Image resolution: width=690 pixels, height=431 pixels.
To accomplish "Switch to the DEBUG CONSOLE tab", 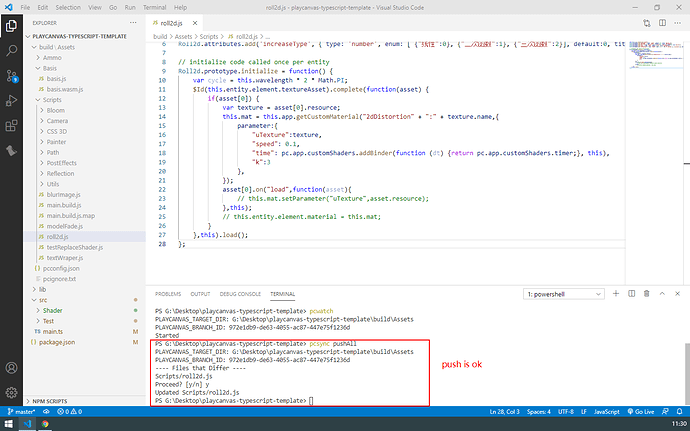I will click(240, 294).
